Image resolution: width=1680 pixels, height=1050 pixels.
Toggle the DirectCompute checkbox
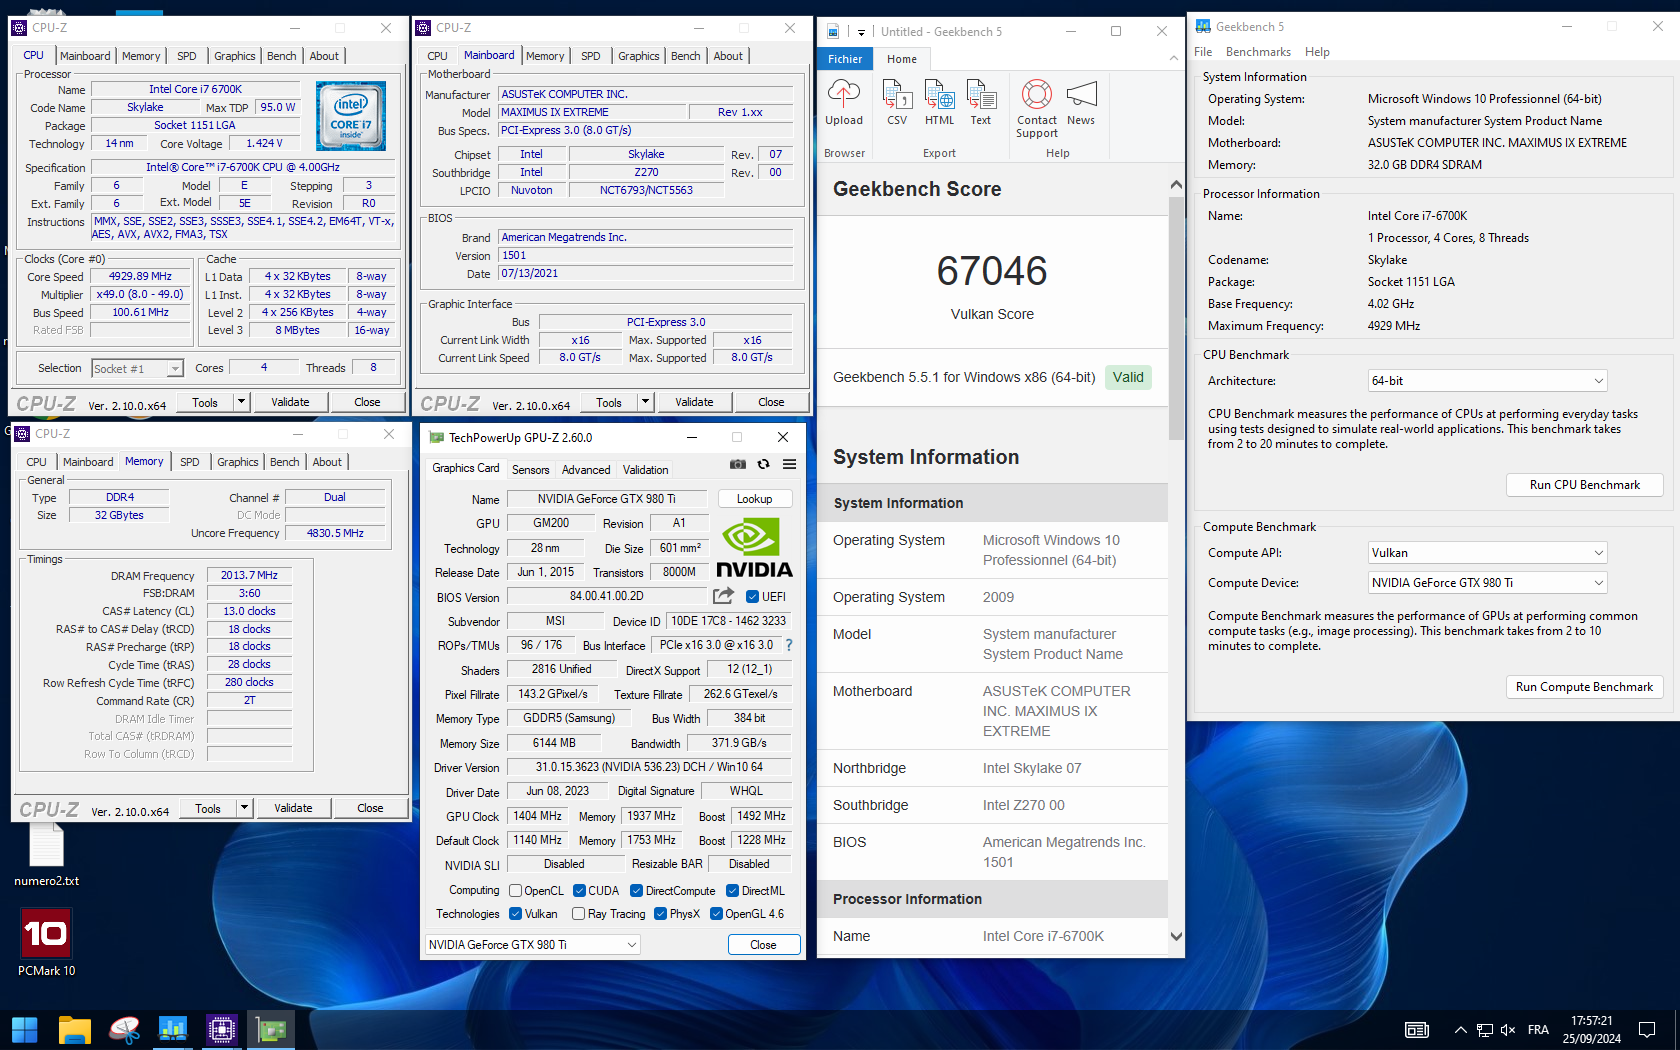[636, 890]
